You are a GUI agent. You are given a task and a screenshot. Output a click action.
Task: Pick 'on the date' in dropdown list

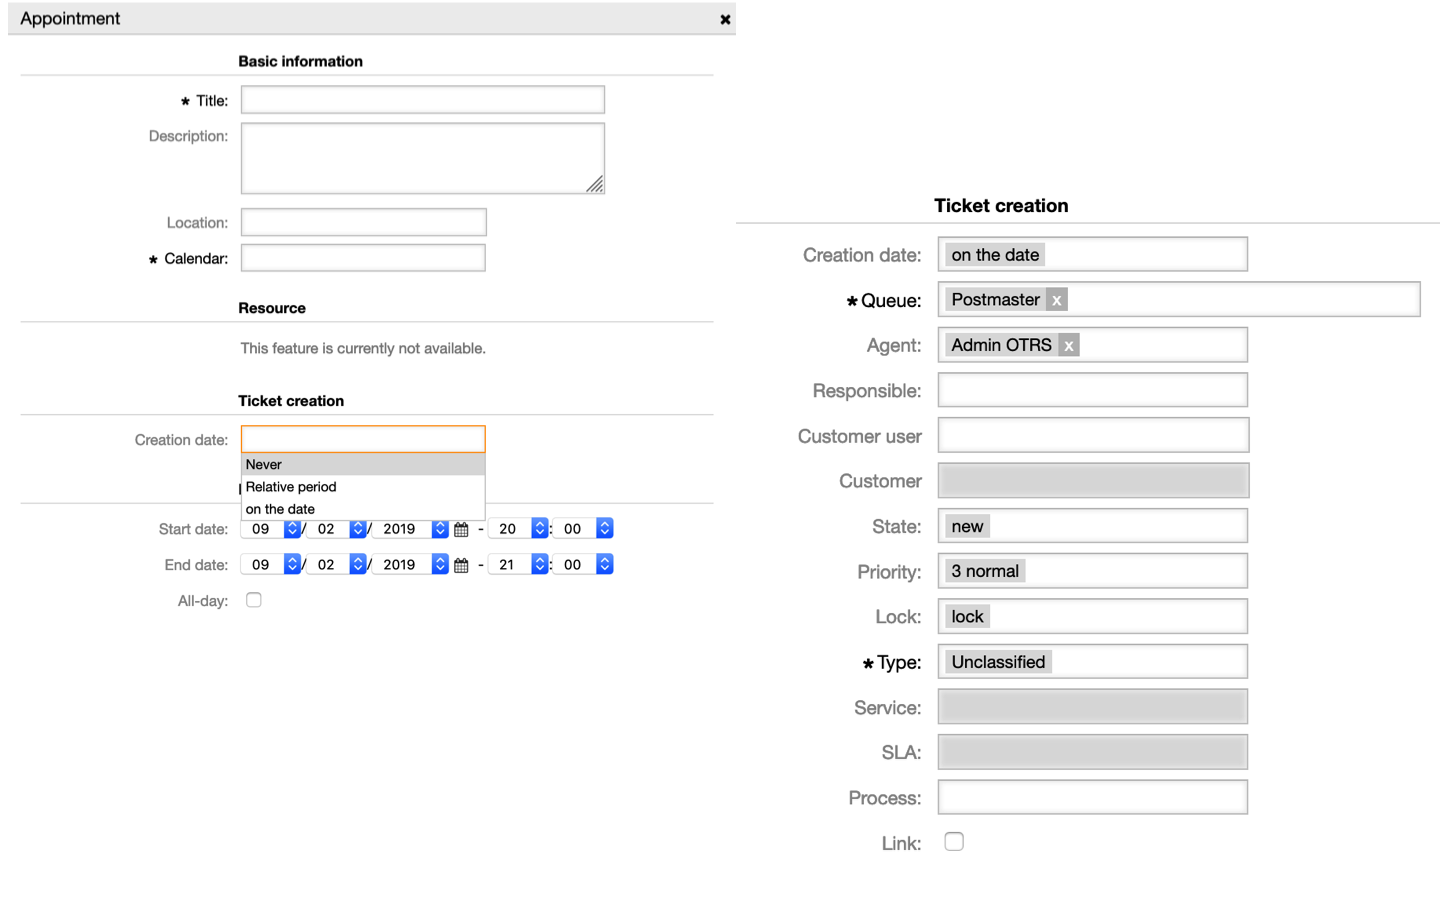362,509
